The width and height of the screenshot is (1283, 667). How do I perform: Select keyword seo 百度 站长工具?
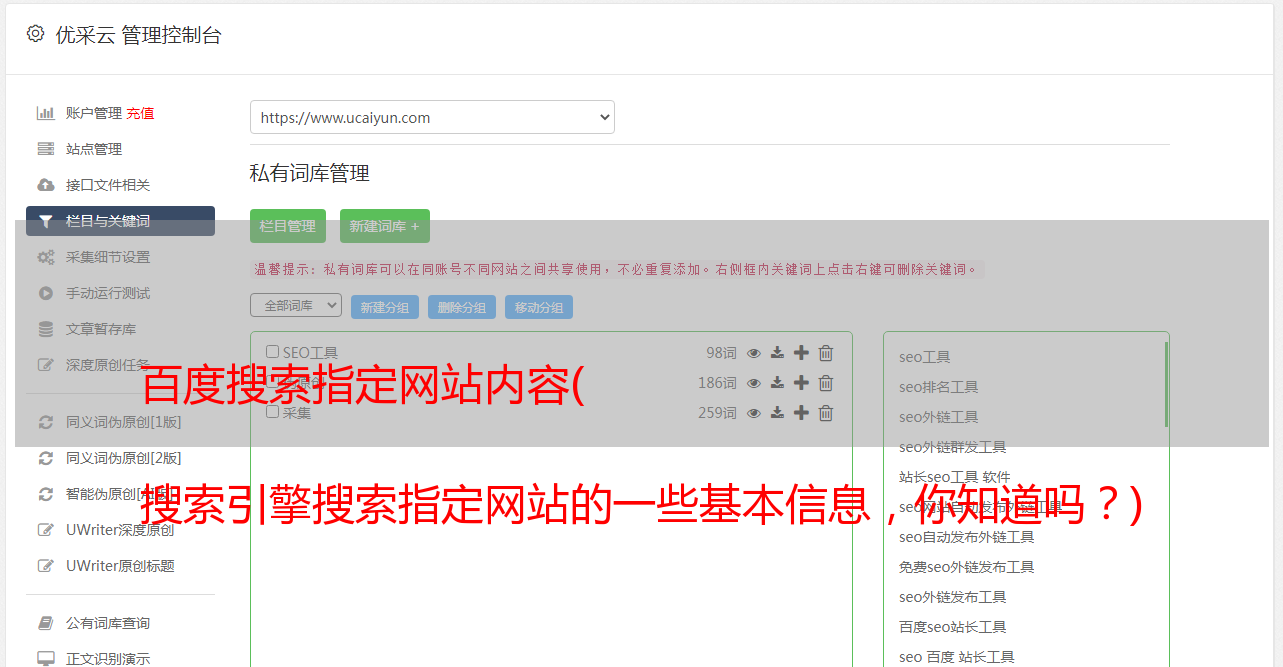[957, 657]
